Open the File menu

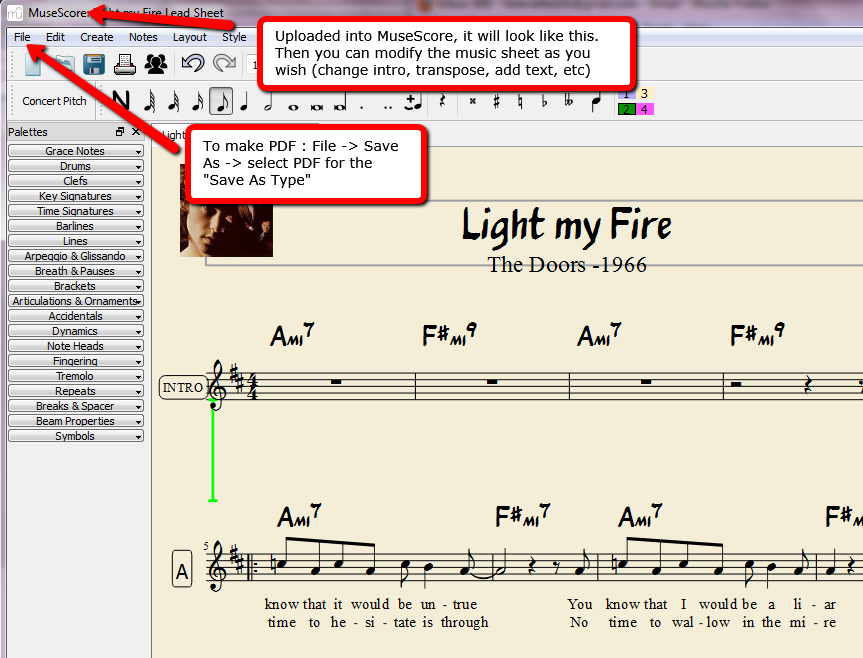coord(22,37)
